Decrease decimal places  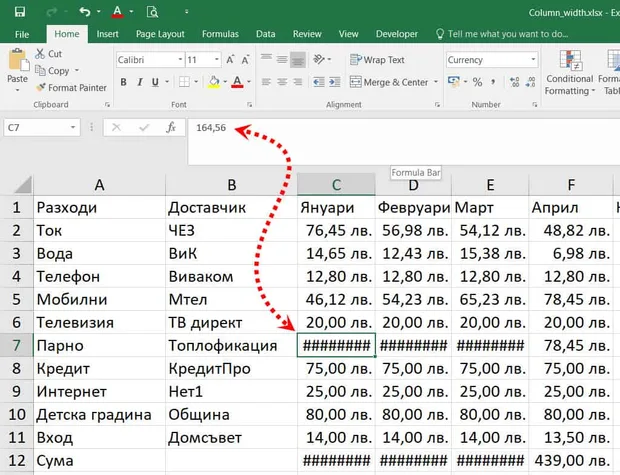(531, 82)
